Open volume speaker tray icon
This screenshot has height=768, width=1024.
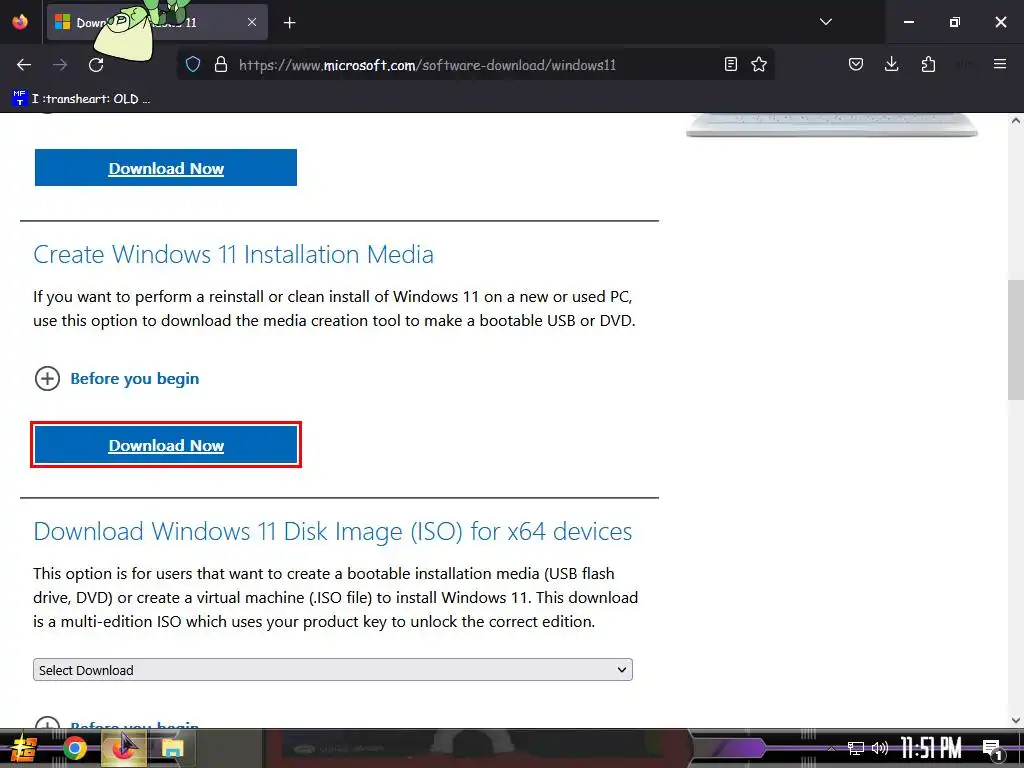880,748
